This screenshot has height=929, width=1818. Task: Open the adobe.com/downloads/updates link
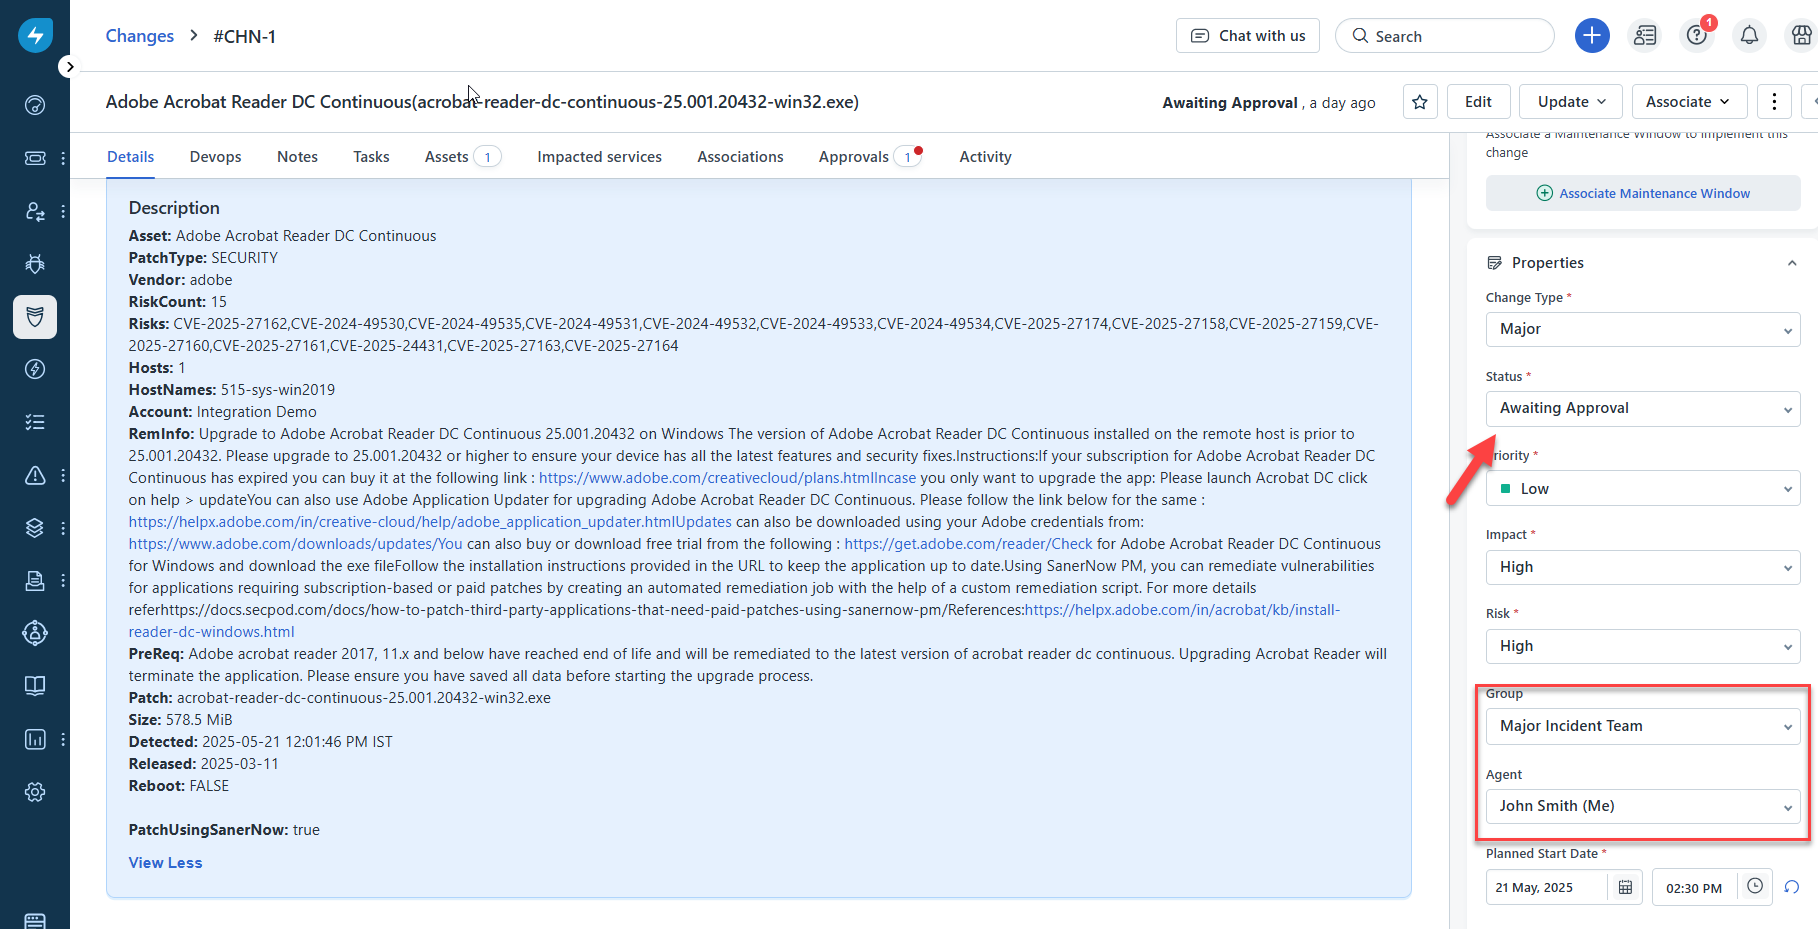click(x=295, y=544)
